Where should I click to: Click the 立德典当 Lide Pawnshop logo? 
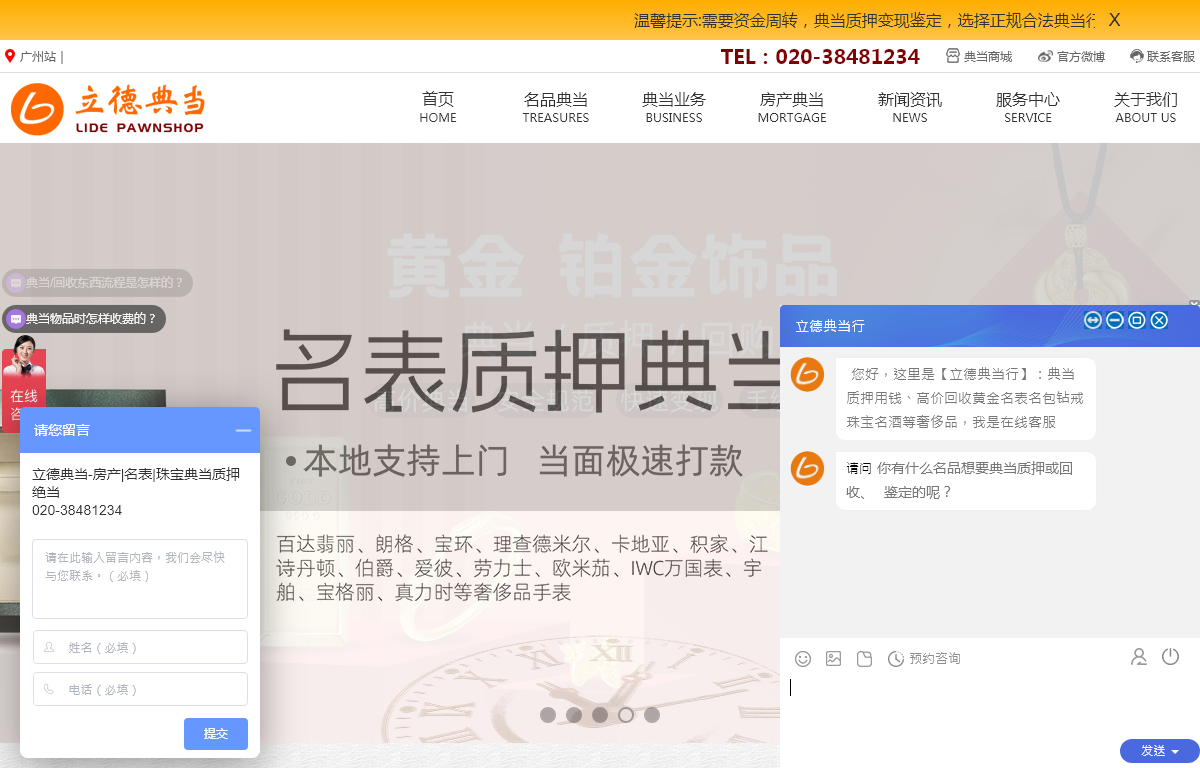coord(108,108)
